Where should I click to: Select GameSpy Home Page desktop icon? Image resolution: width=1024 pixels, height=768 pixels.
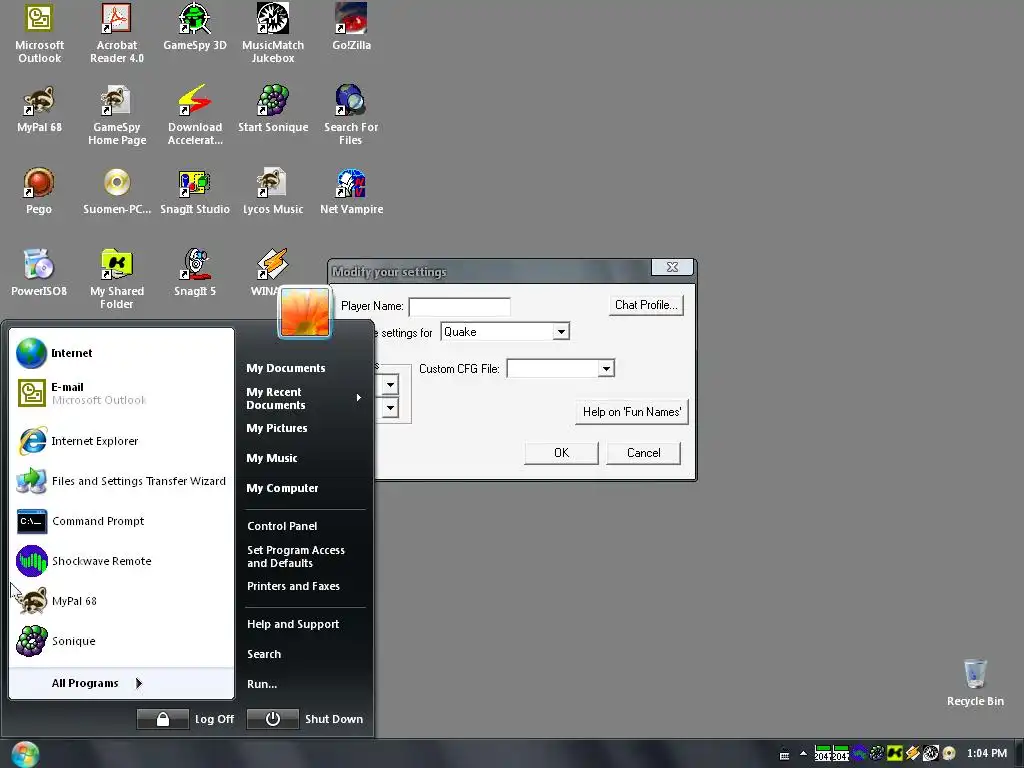coord(117,116)
